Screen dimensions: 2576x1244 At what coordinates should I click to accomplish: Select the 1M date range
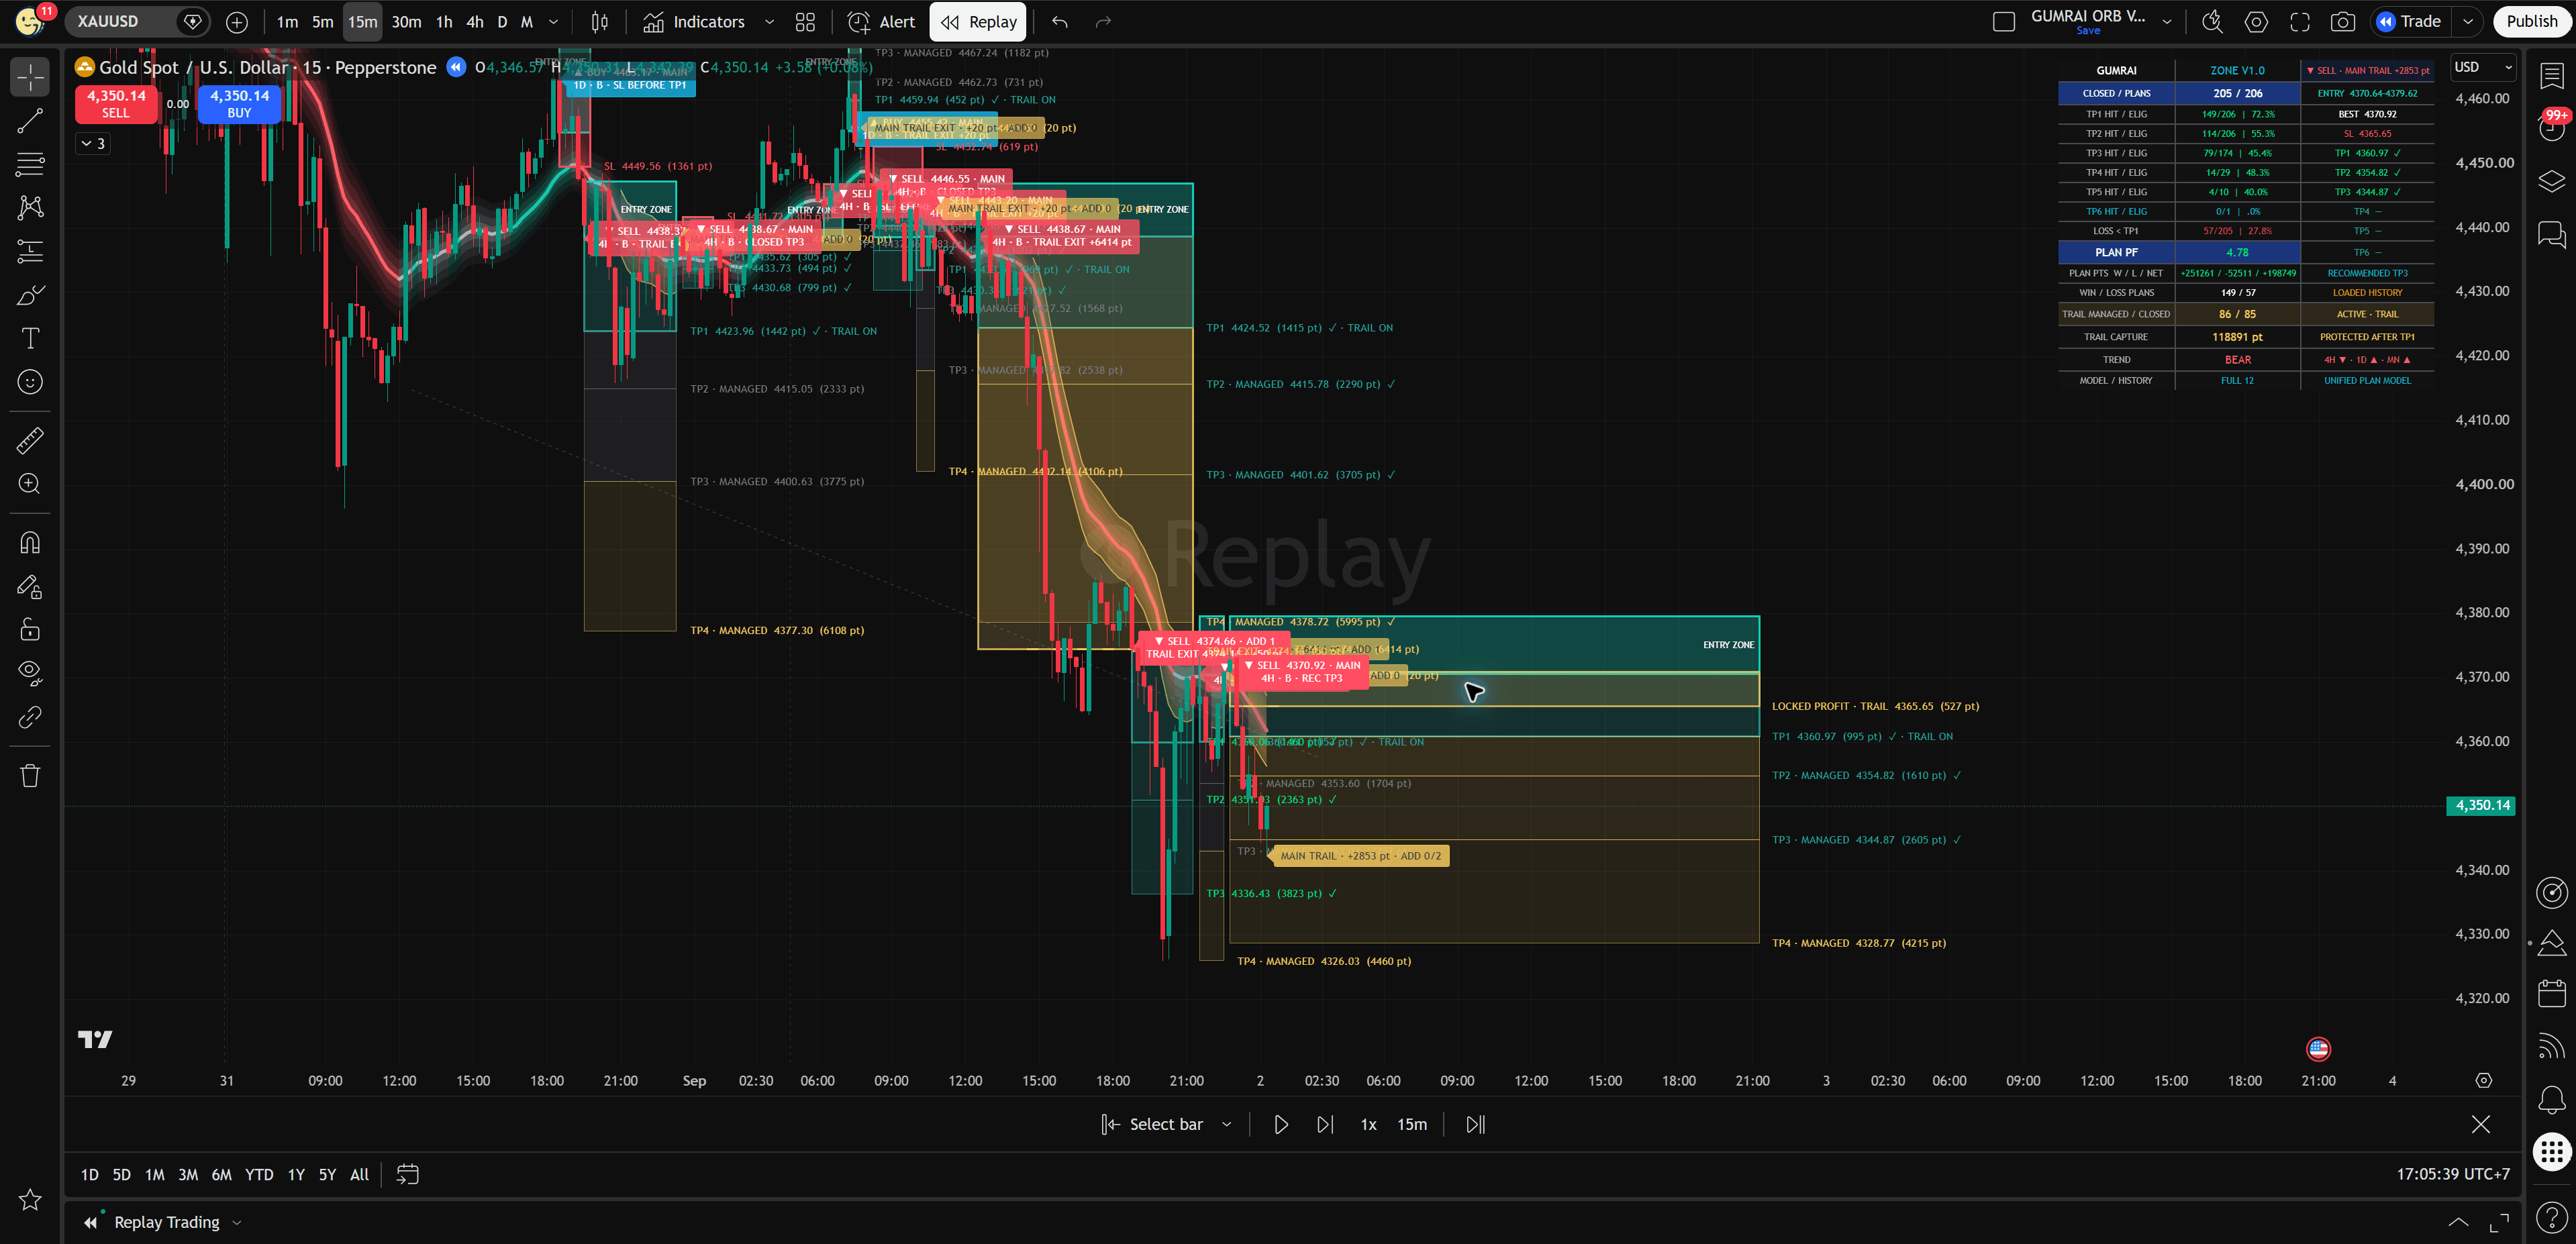coord(154,1175)
